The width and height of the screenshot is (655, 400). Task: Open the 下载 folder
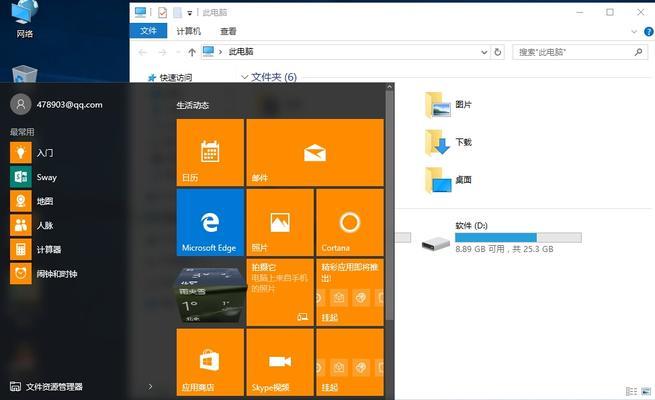coord(449,142)
